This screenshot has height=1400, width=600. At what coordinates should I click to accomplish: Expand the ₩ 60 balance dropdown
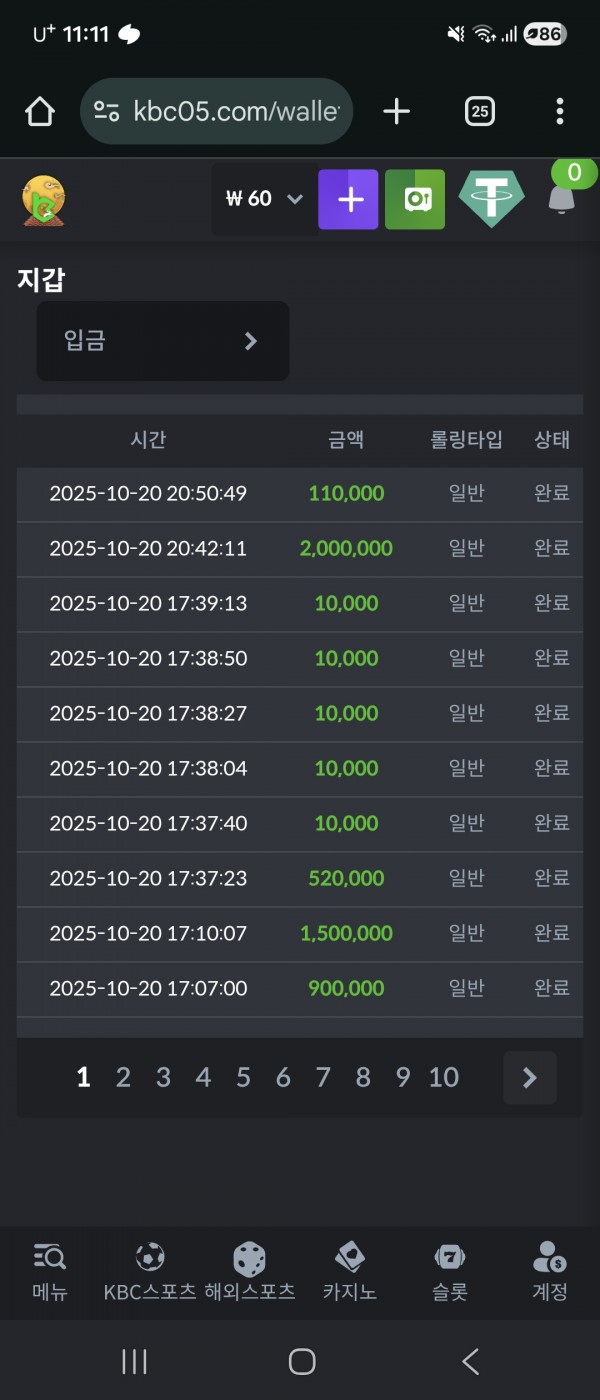[x=263, y=199]
